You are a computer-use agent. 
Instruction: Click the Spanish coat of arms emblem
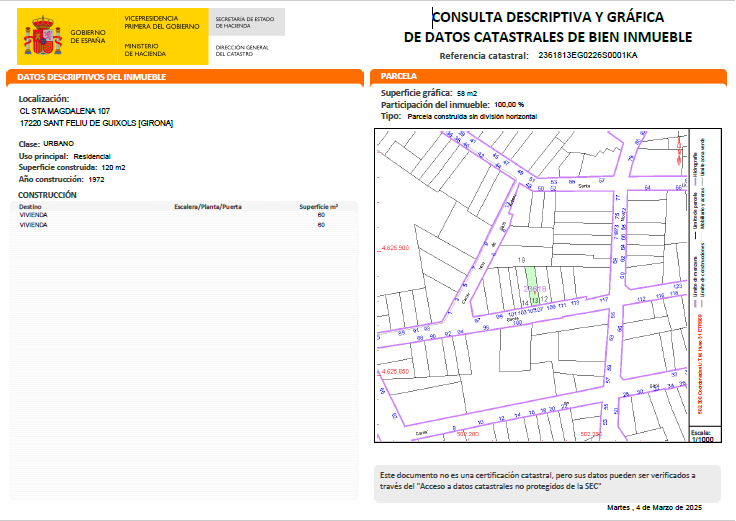coord(43,38)
